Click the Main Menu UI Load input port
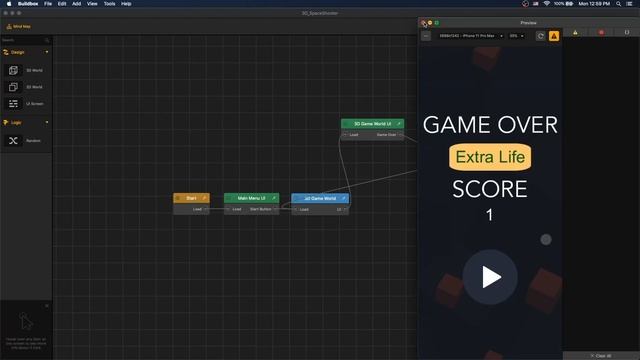 (228, 209)
